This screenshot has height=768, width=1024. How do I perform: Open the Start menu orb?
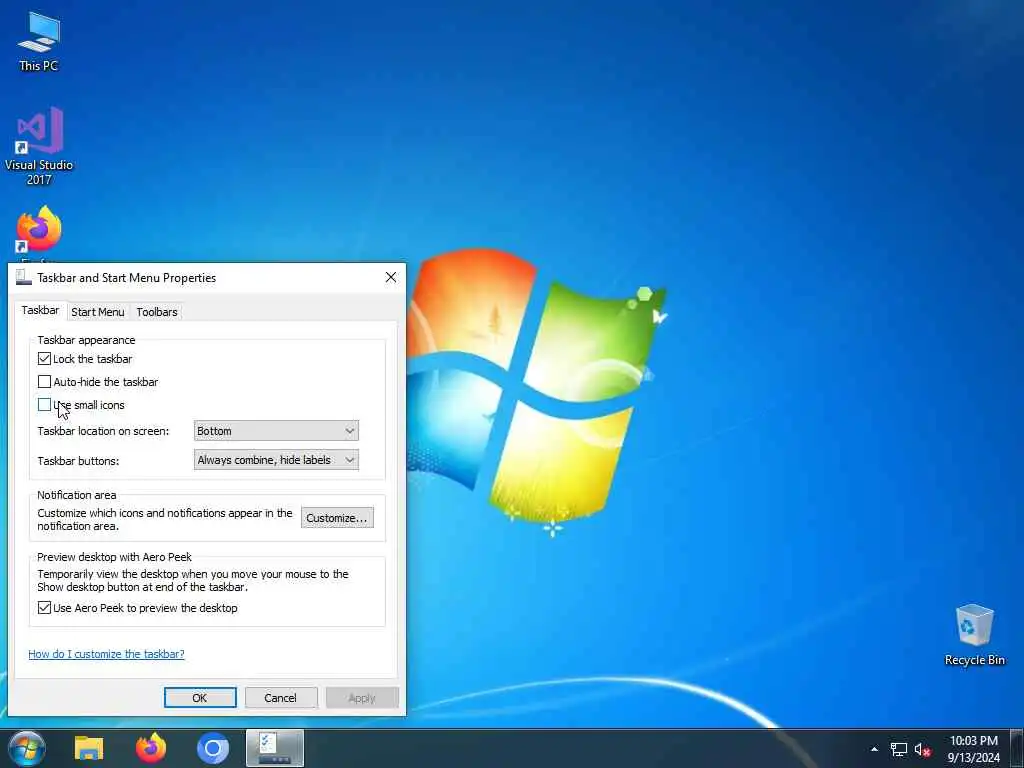coord(27,748)
